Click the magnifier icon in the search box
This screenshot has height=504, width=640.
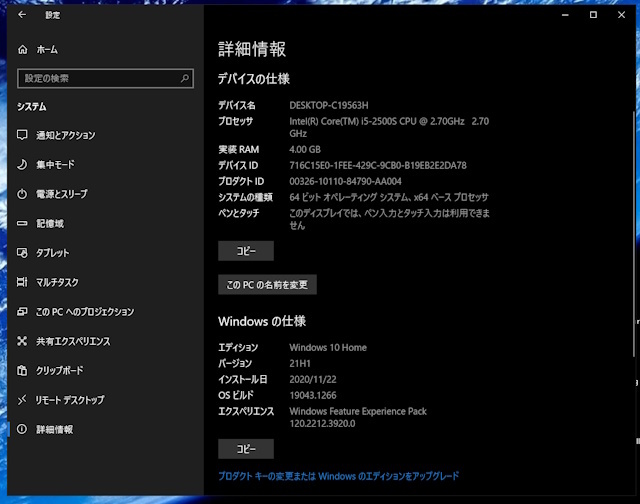pyautogui.click(x=184, y=78)
